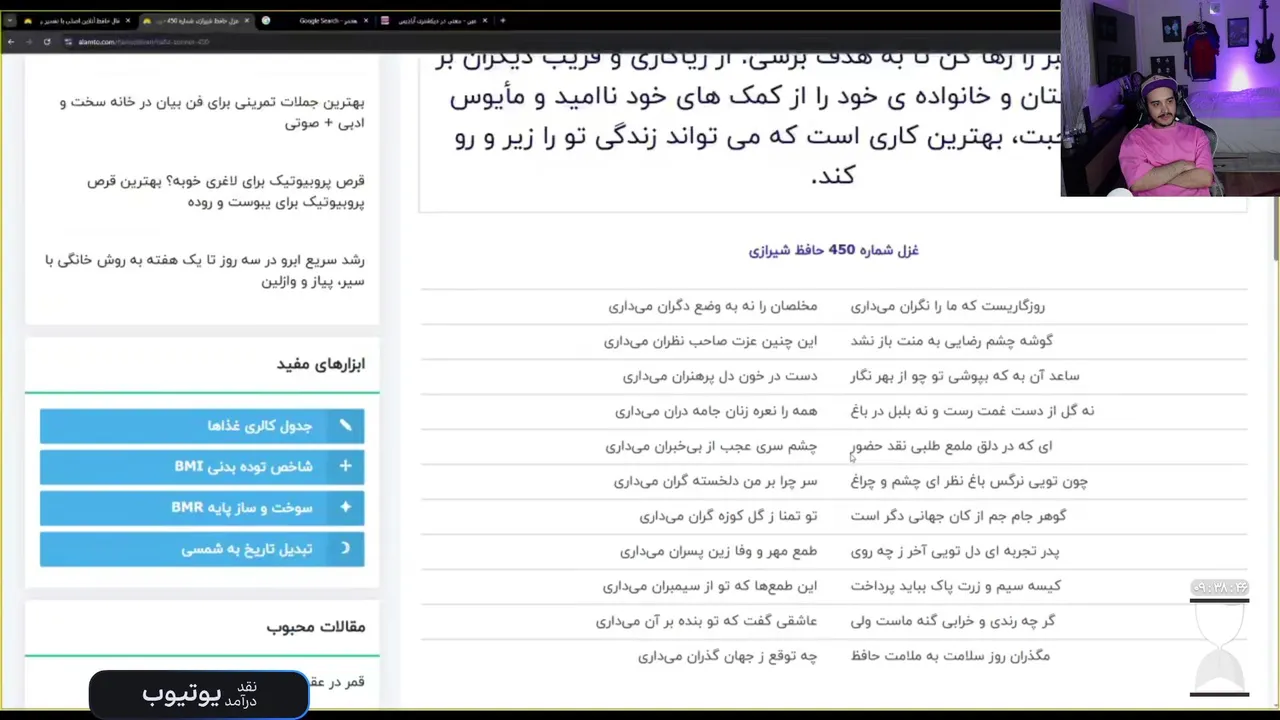The width and height of the screenshot is (1280, 720).
Task: Switch to the فال حافظ آنلاین tab
Action: pos(78,20)
